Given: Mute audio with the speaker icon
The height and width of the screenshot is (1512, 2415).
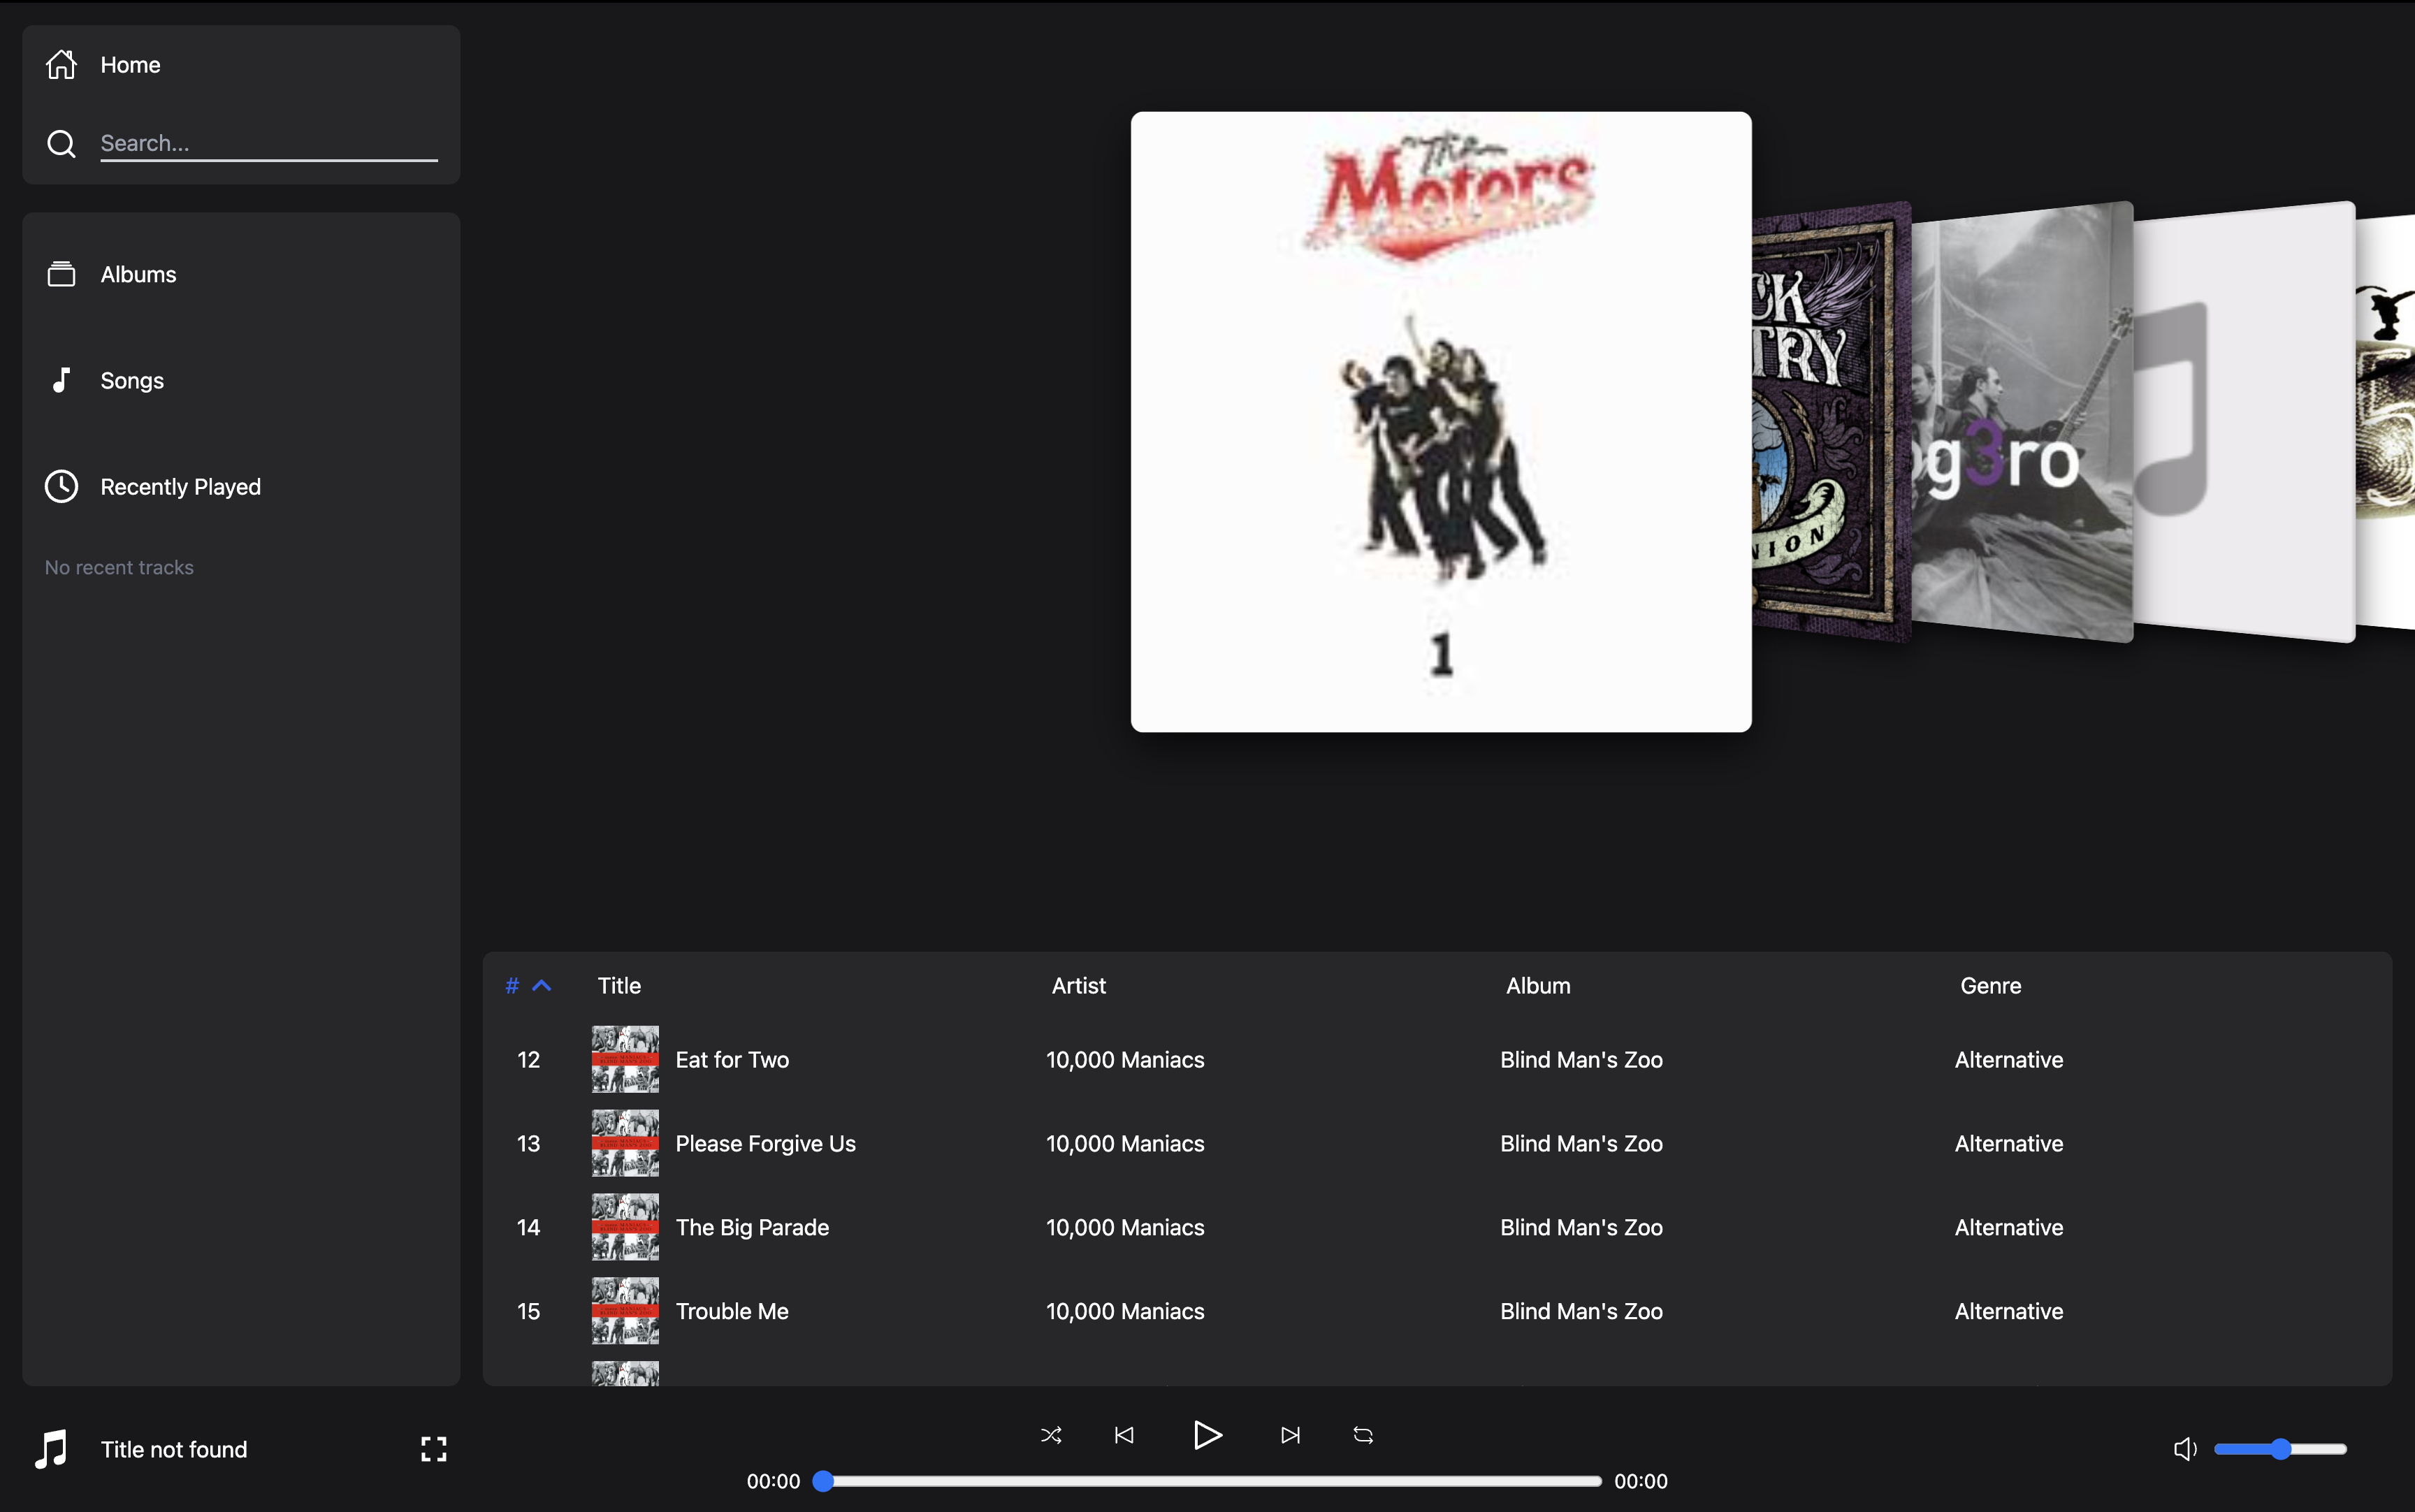Looking at the screenshot, I should (x=2185, y=1449).
